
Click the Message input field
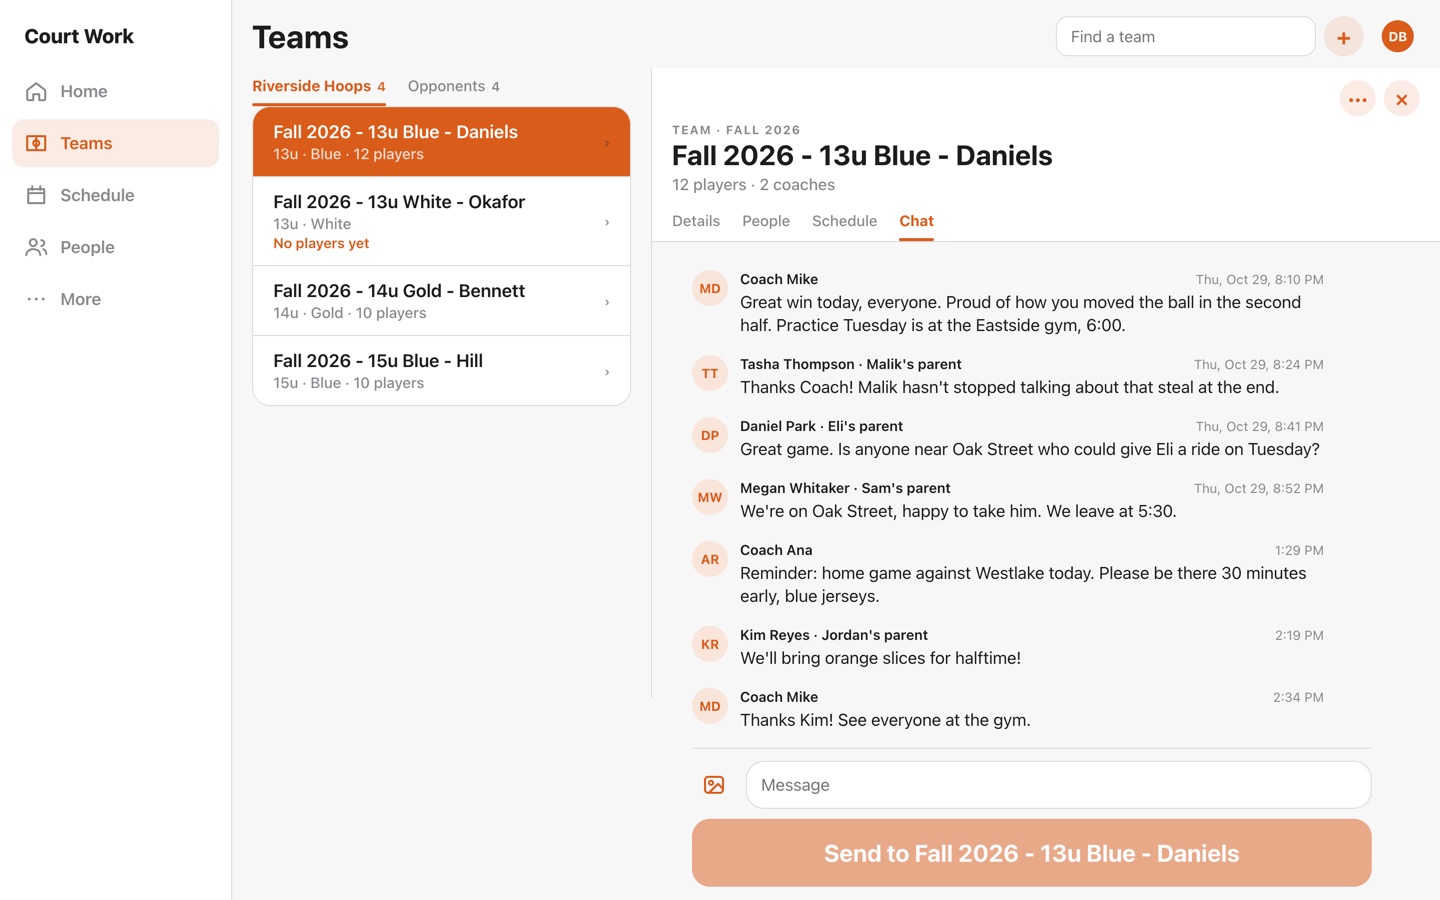1058,785
